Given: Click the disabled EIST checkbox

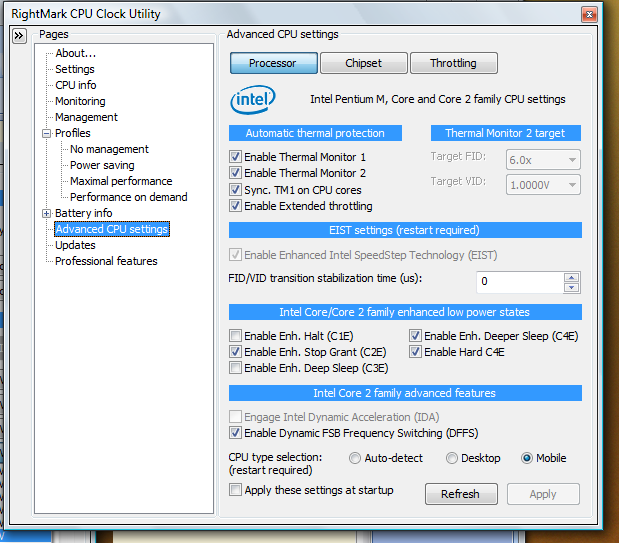Looking at the screenshot, I should click(x=236, y=255).
